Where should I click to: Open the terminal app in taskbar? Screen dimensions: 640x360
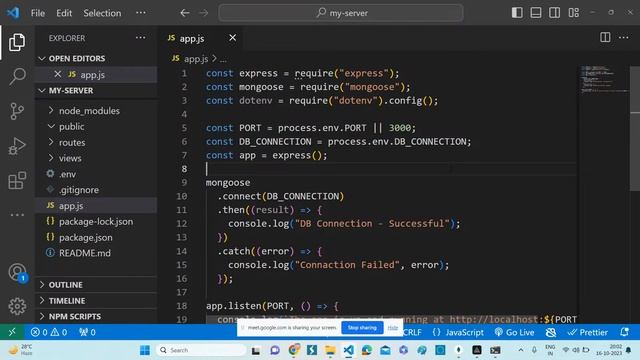[495, 350]
